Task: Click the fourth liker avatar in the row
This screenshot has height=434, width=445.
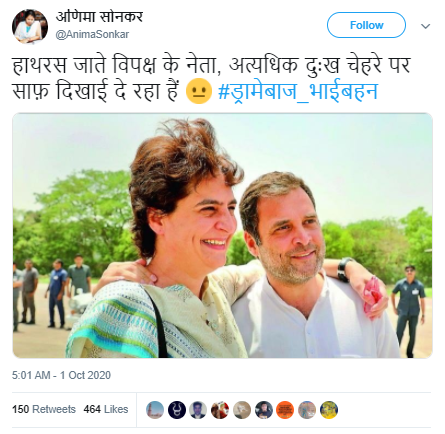Action: [220, 410]
